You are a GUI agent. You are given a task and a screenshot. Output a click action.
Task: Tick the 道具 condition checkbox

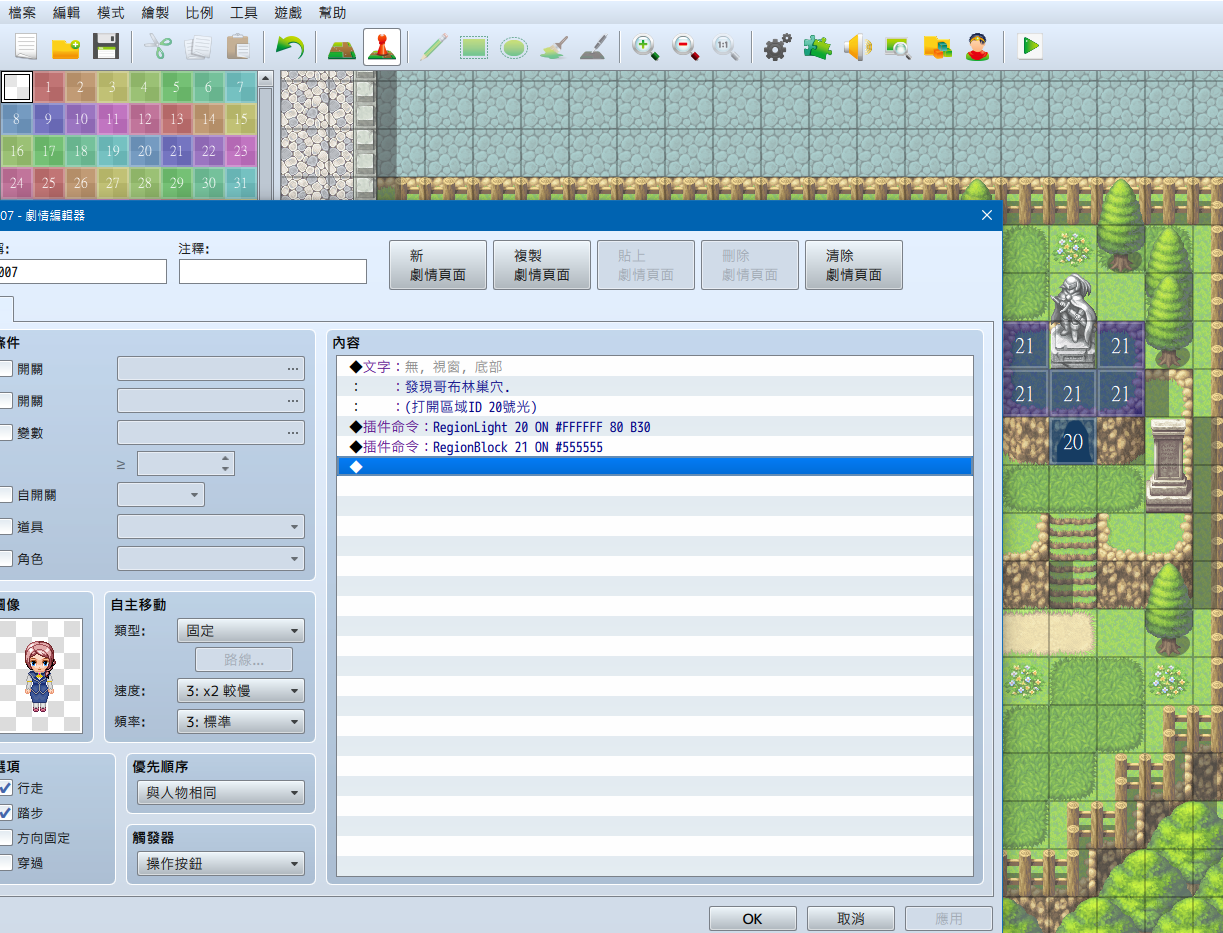6,527
